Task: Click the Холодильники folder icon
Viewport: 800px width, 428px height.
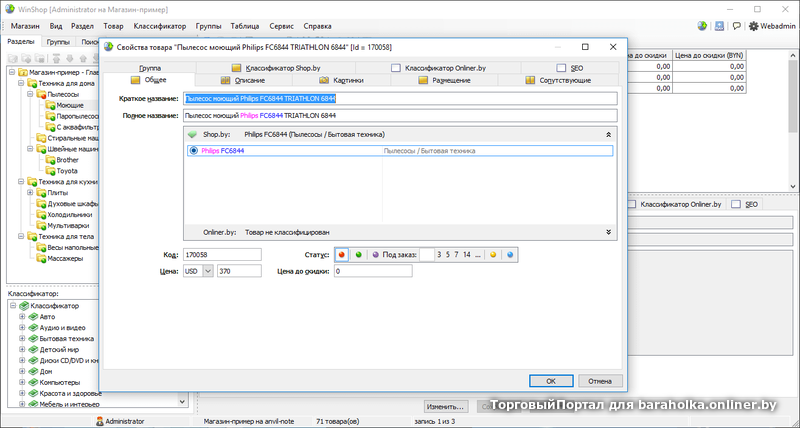Action: [x=41, y=214]
